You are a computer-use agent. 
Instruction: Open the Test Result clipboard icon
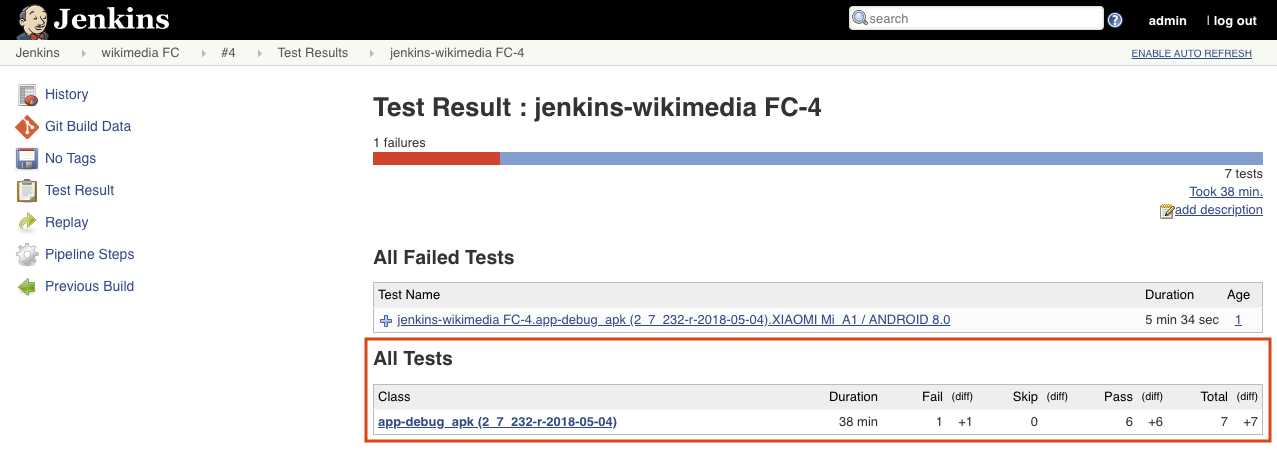(x=28, y=191)
